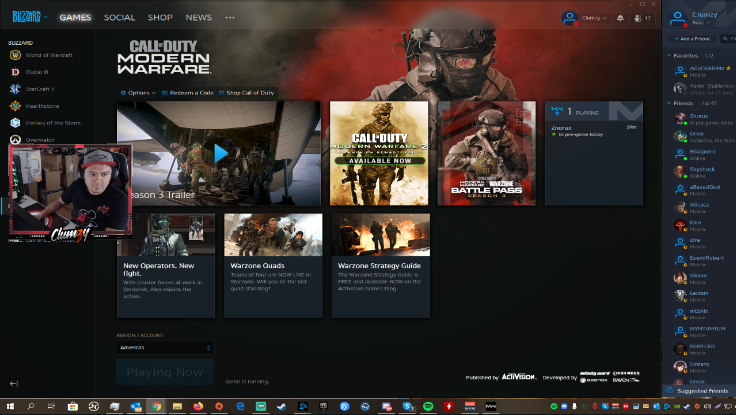The image size is (736, 415).
Task: Open Skype from the taskbar
Action: pos(407,406)
